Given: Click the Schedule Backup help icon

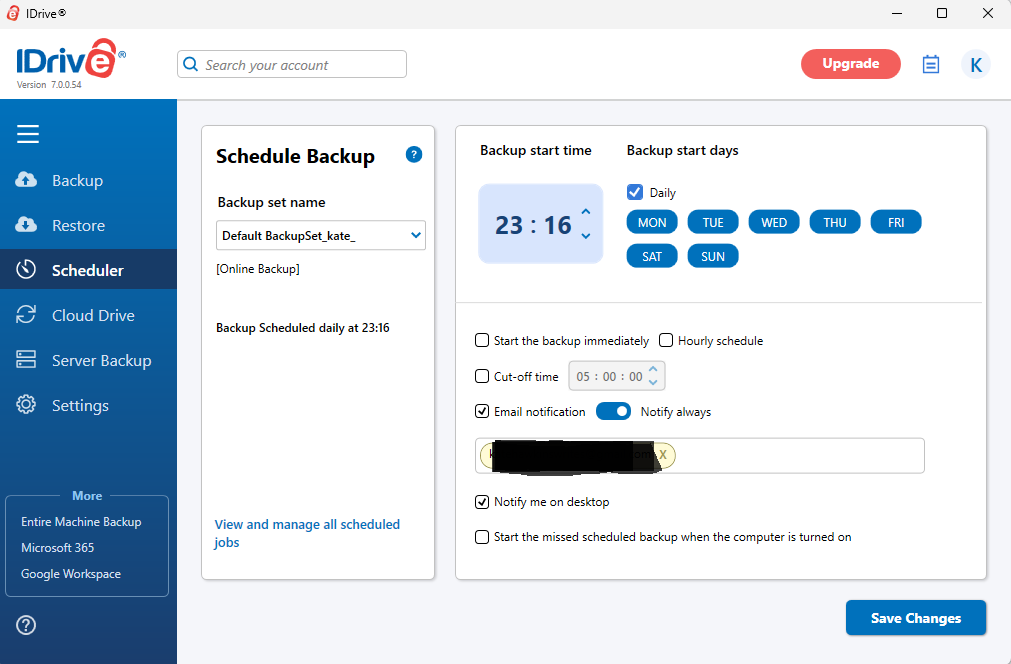Looking at the screenshot, I should (413, 154).
